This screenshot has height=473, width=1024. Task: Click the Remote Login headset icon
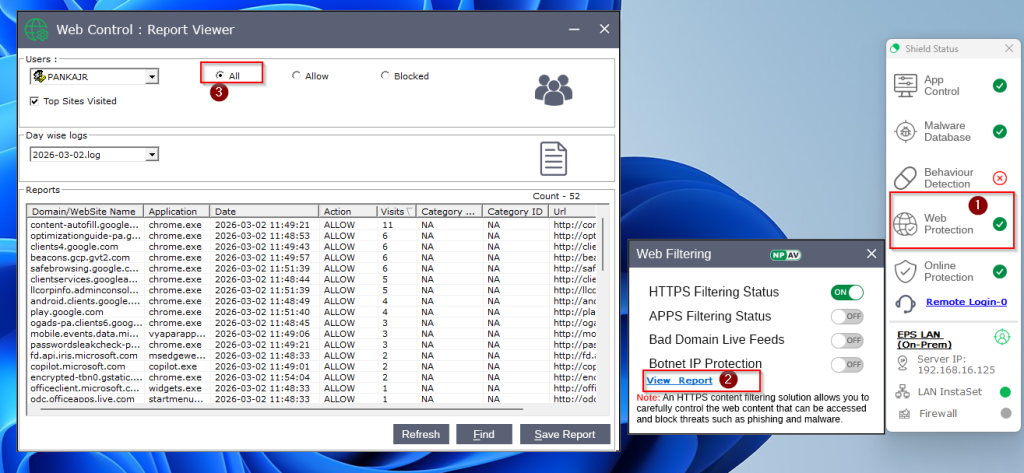pyautogui.click(x=904, y=302)
